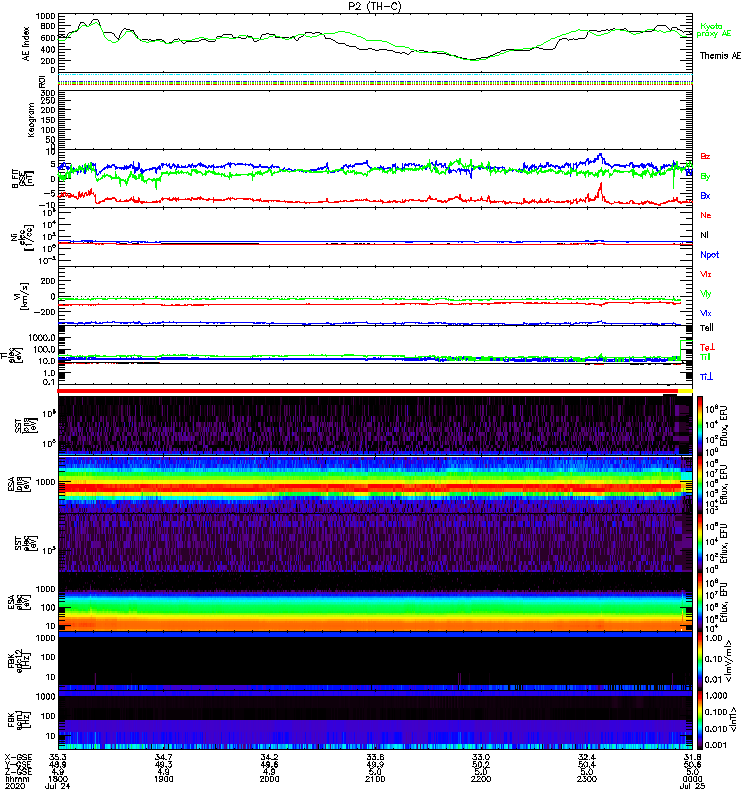Click the blue Bx legend label
750x800 pixels.
(x=705, y=195)
